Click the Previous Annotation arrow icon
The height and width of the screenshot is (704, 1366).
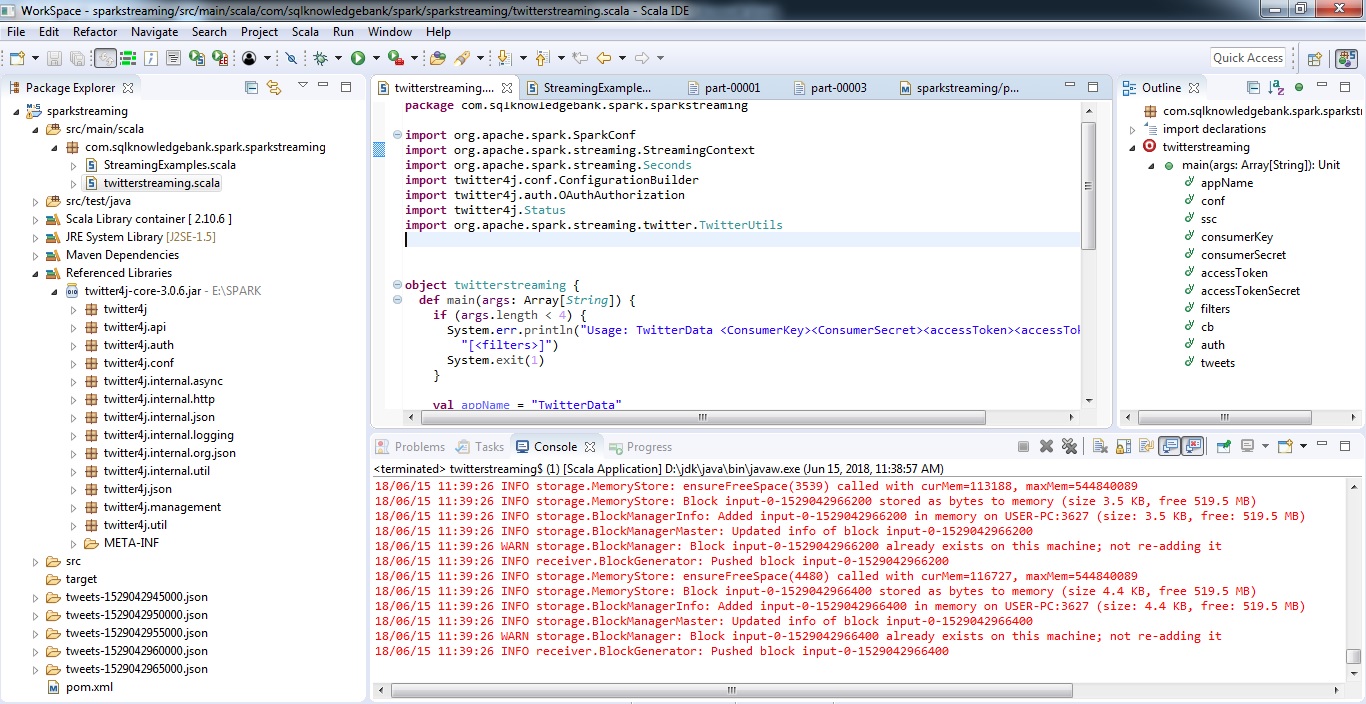click(542, 58)
